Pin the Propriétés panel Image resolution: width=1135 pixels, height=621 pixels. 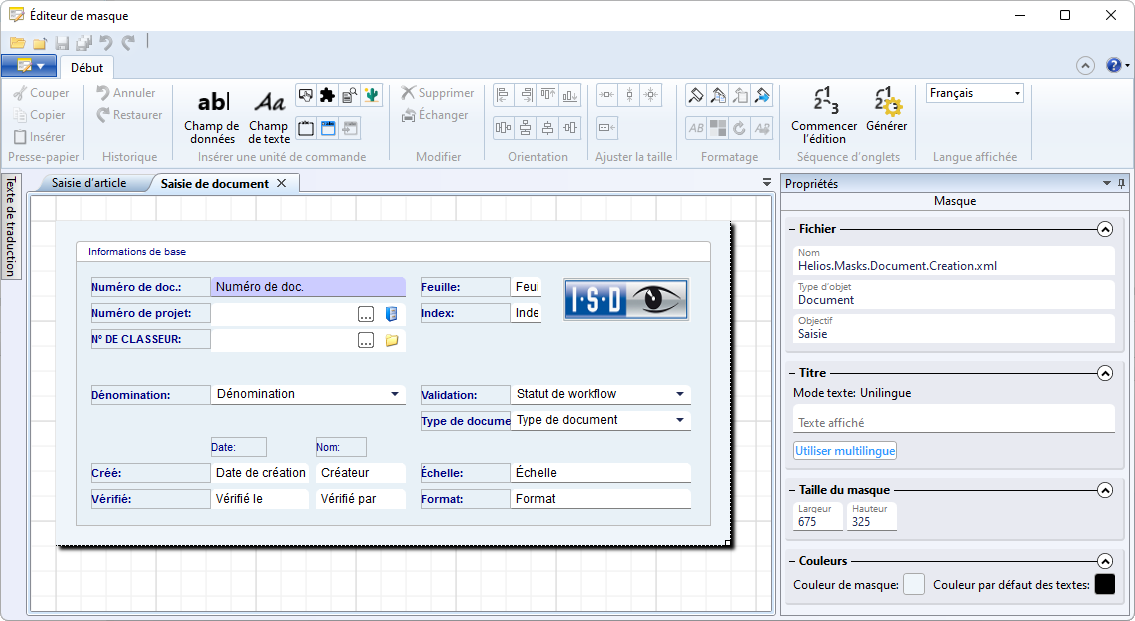[x=1122, y=184]
